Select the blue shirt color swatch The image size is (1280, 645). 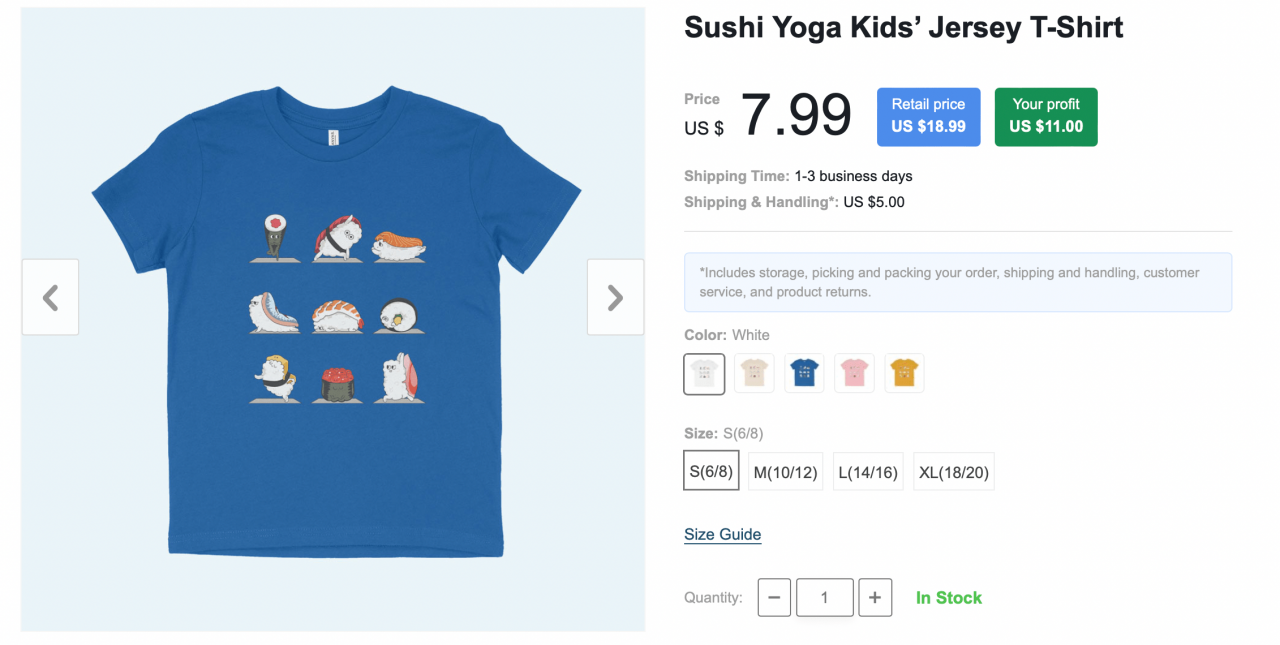pos(804,372)
